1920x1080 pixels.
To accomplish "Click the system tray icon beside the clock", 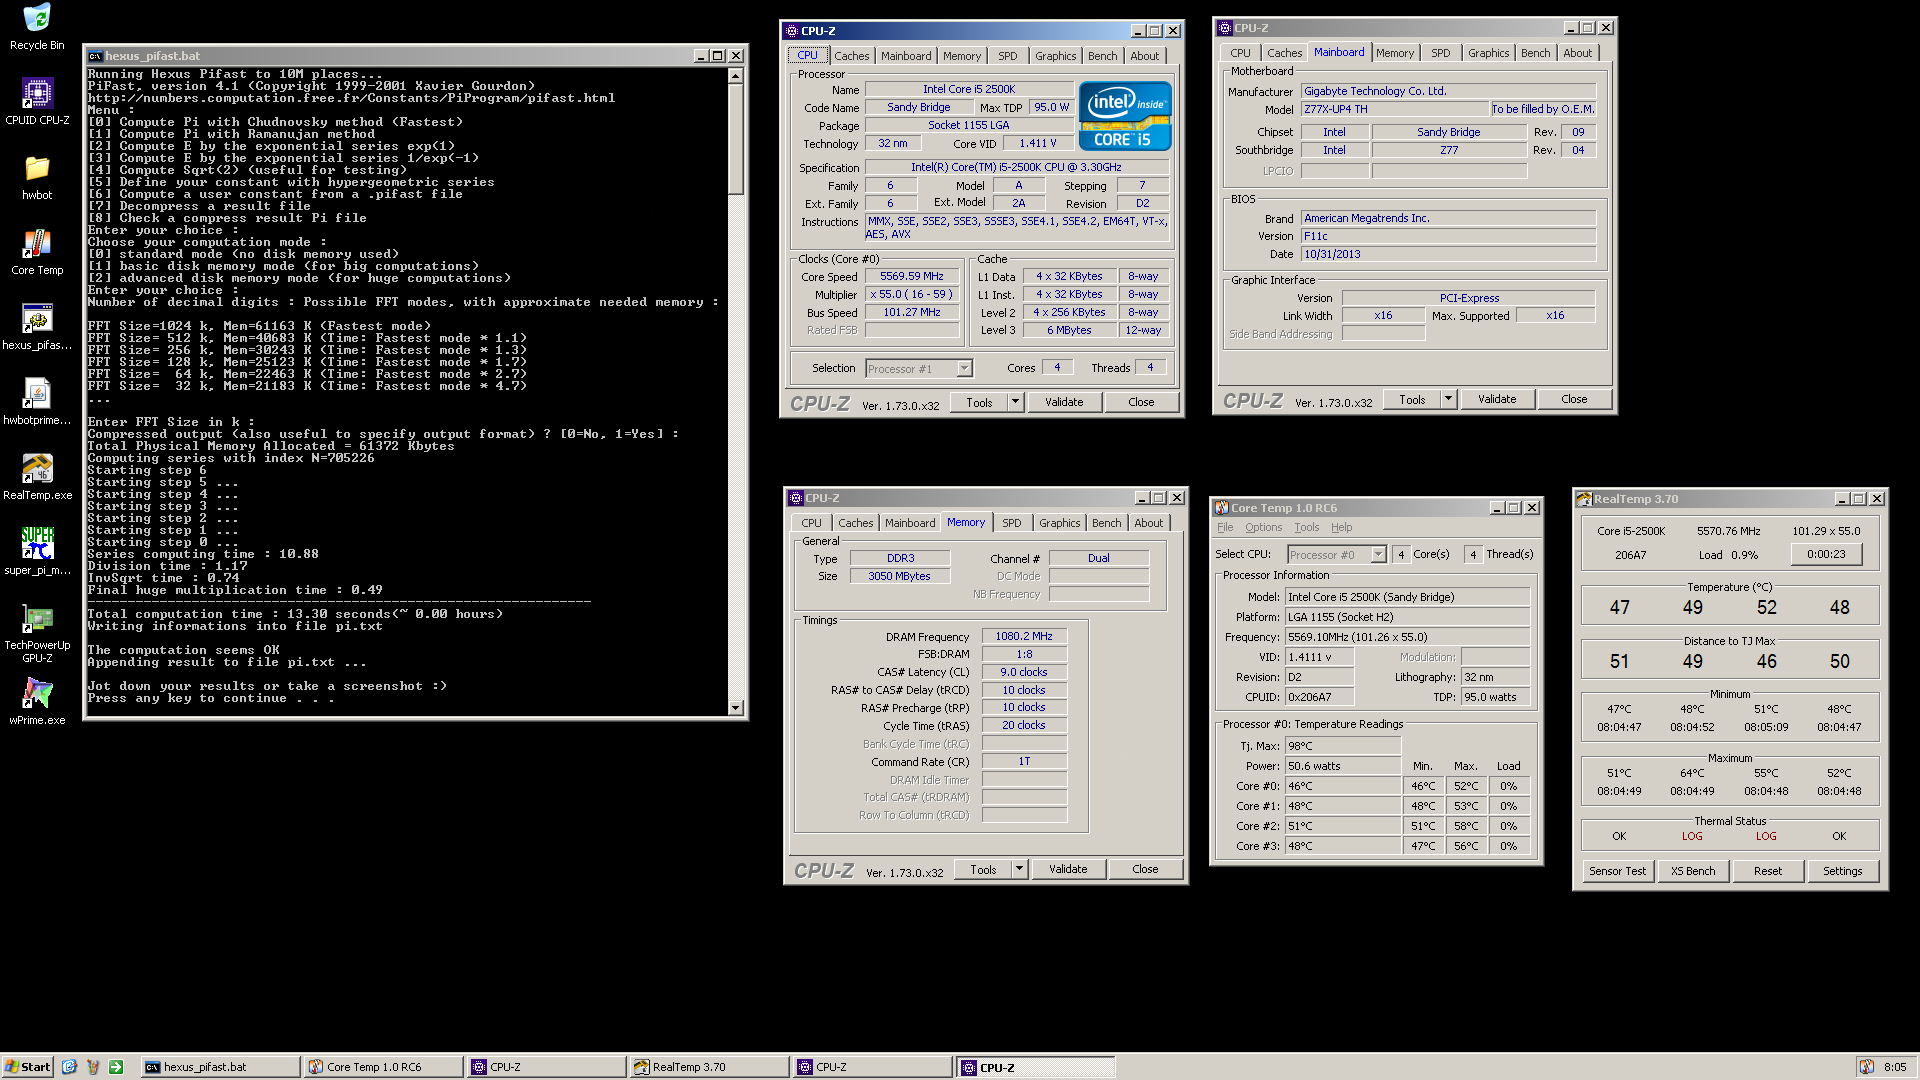I will pyautogui.click(x=1866, y=1067).
